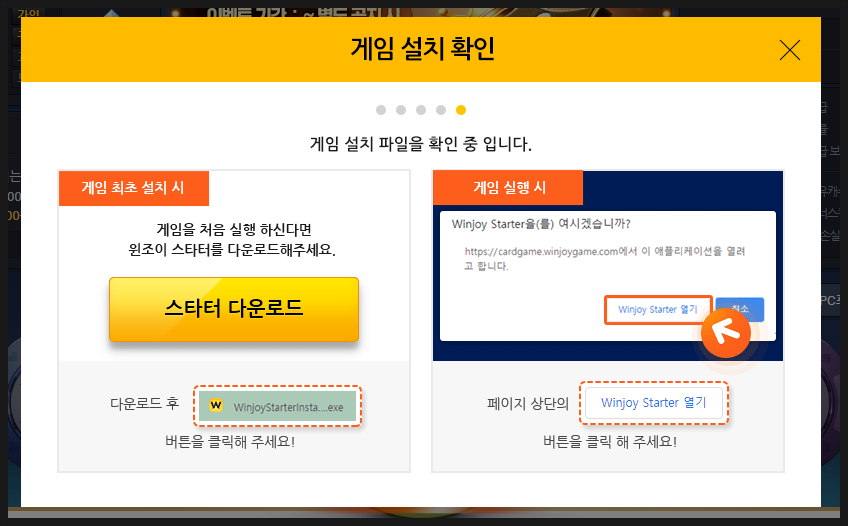Click the 스타터 다운로드 button

(234, 309)
